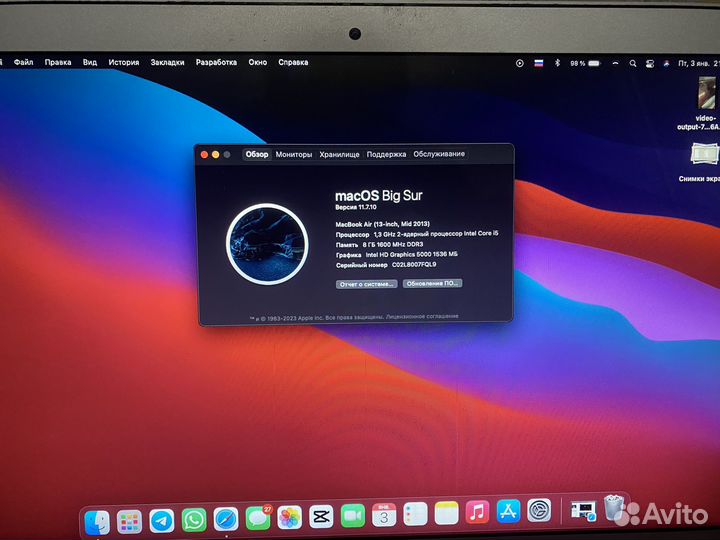Launch the Music app from the dock
Image resolution: width=720 pixels, height=540 pixels.
coord(477,512)
